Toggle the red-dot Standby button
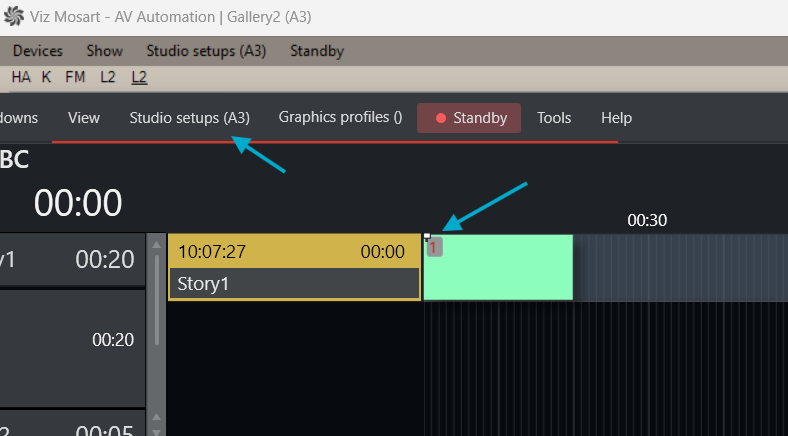The height and width of the screenshot is (436, 788). click(x=469, y=118)
